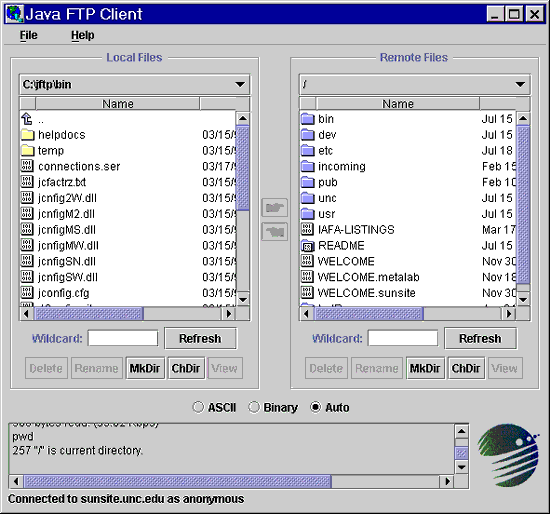Click log line "257 "/" is current directory."
The height and width of the screenshot is (514, 550).
coord(78,450)
